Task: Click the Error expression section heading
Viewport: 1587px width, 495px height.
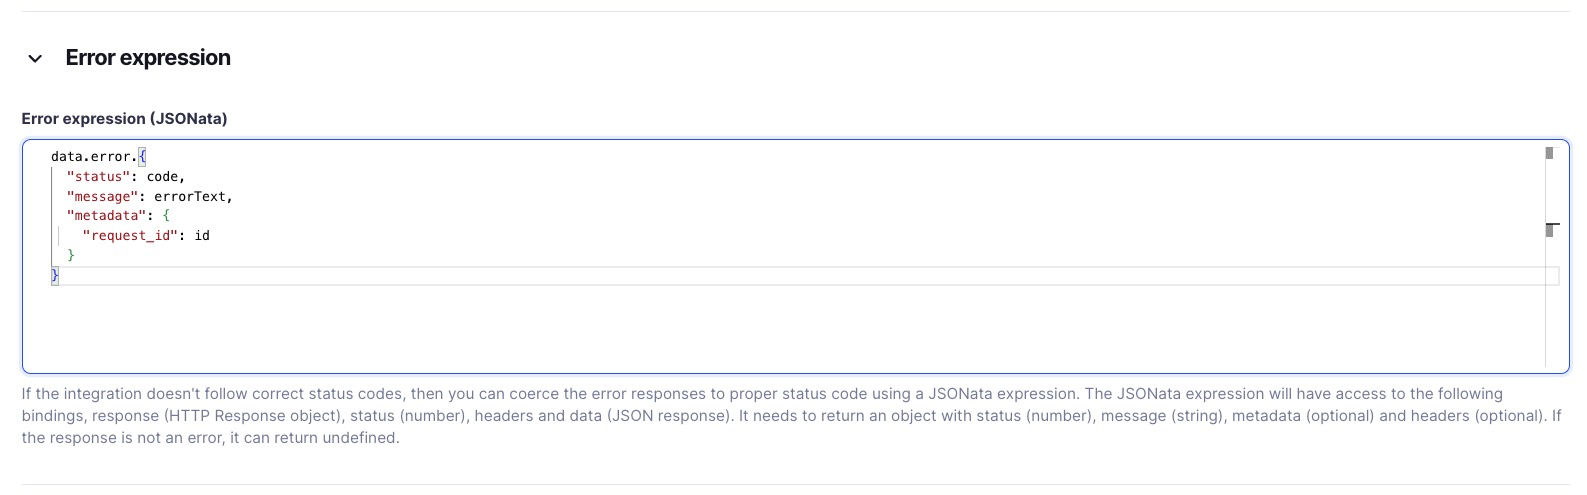Action: [148, 58]
